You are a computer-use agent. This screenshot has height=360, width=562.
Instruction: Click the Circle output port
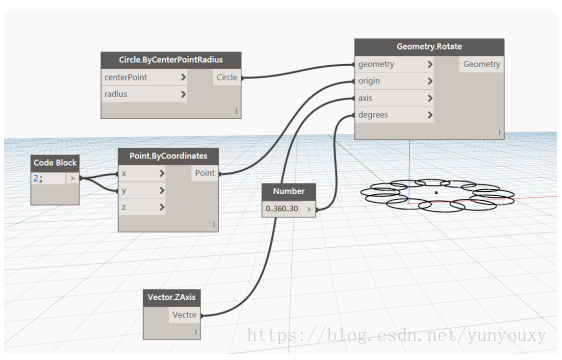227,77
